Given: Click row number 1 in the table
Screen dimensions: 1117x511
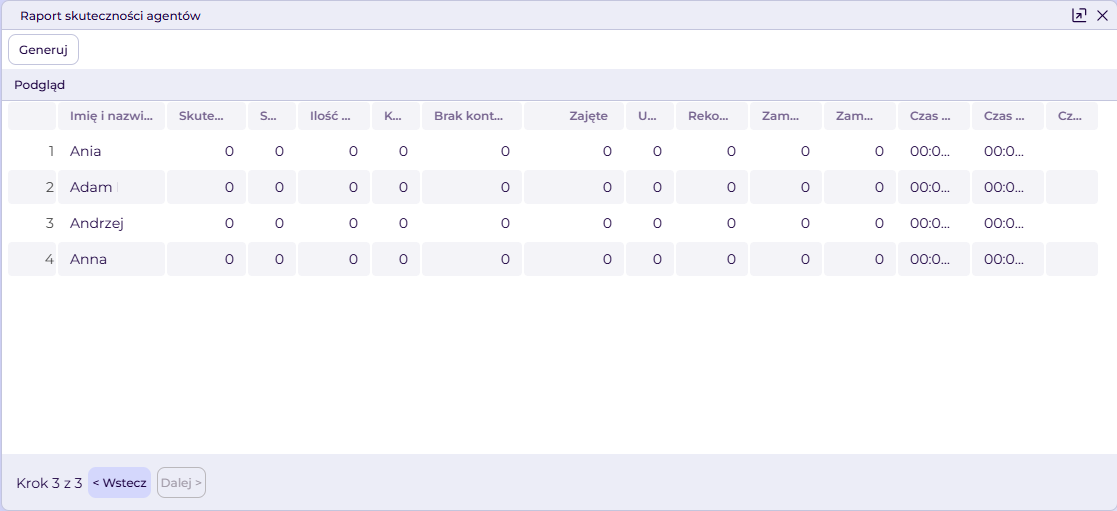Looking at the screenshot, I should pyautogui.click(x=32, y=151).
